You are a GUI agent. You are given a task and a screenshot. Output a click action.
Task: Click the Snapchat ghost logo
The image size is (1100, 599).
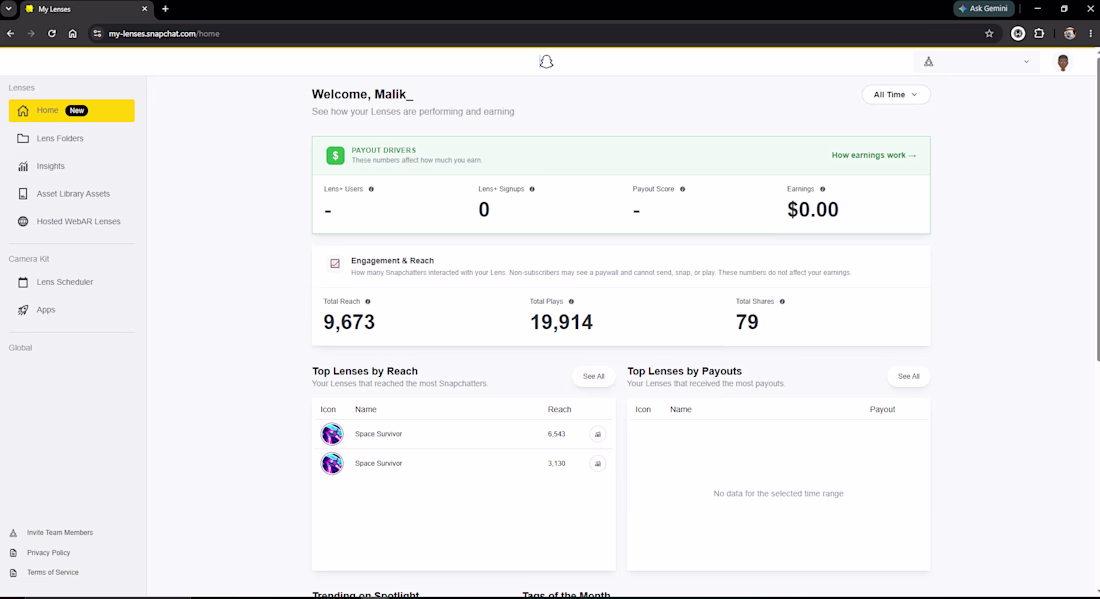click(x=546, y=62)
